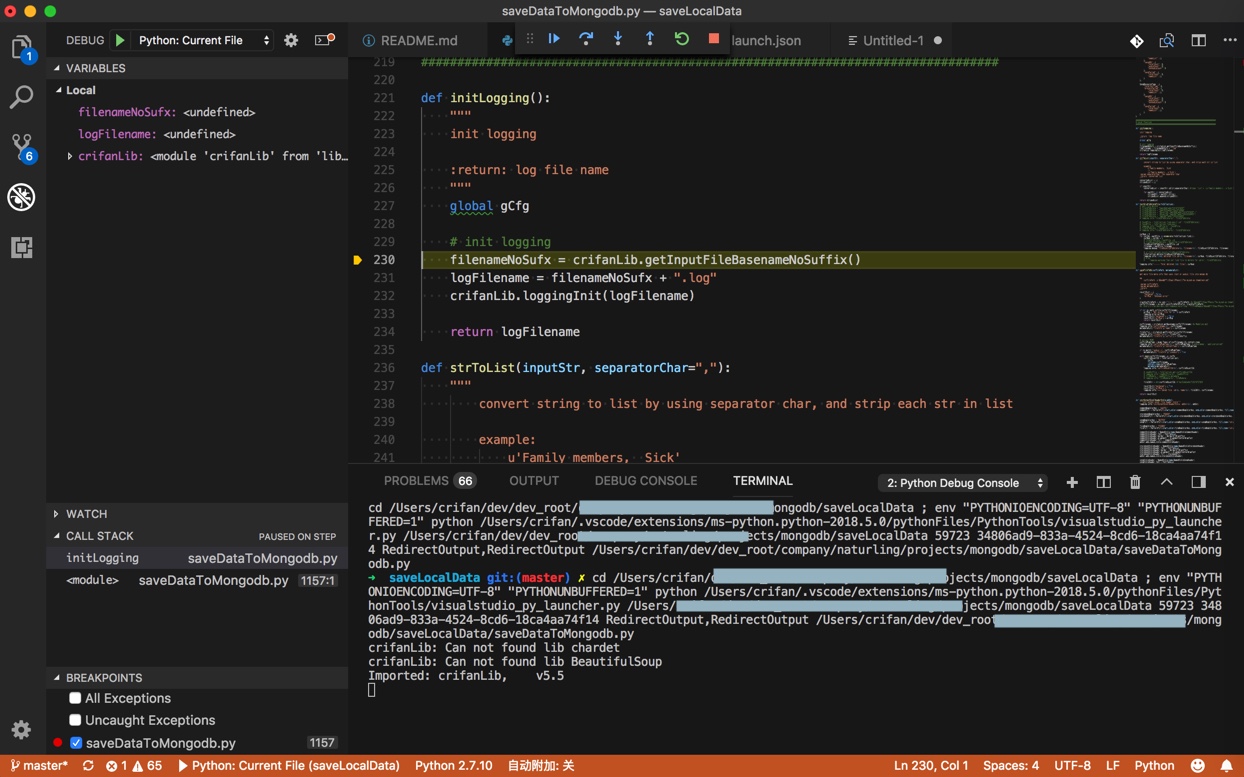Click the Step Over debug icon
The width and height of the screenshot is (1244, 777).
(x=586, y=39)
